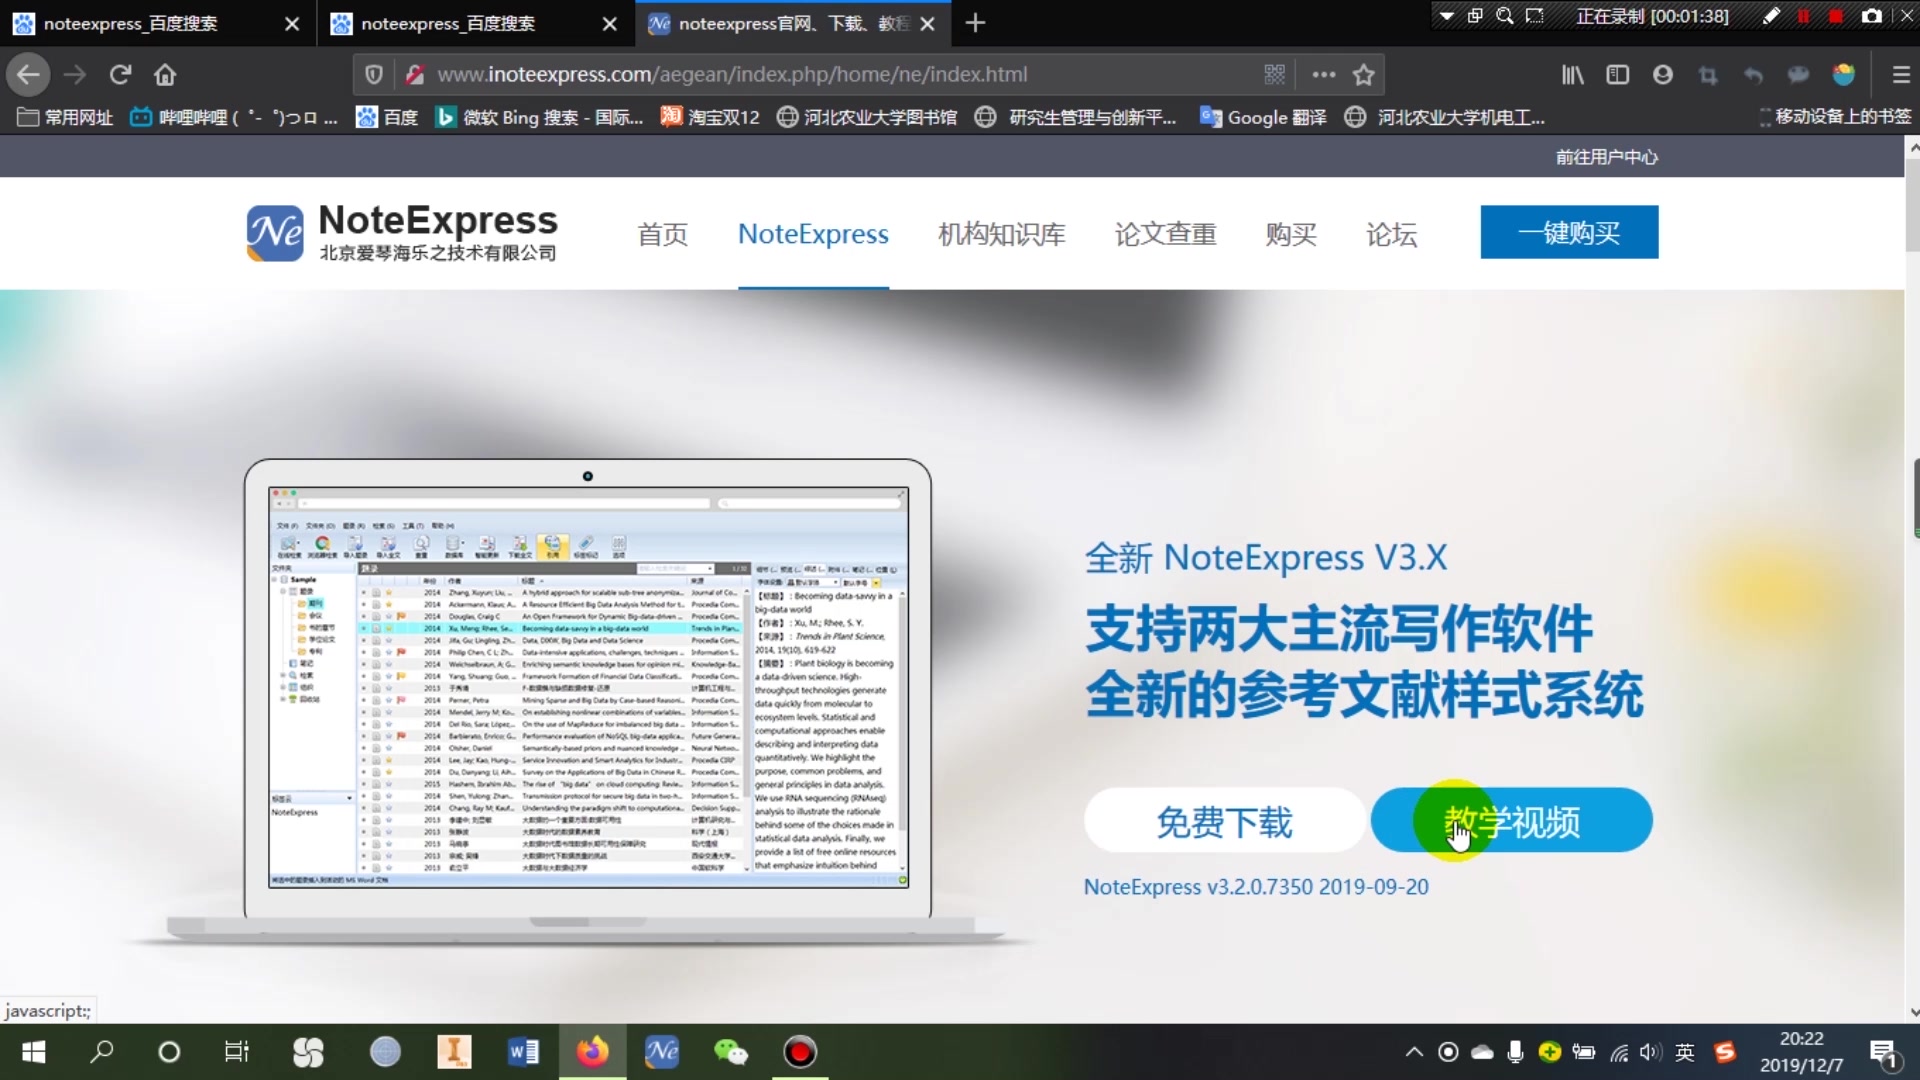Viewport: 1920px width, 1080px height.
Task: Open the 论坛 navigation item
Action: tap(1391, 234)
